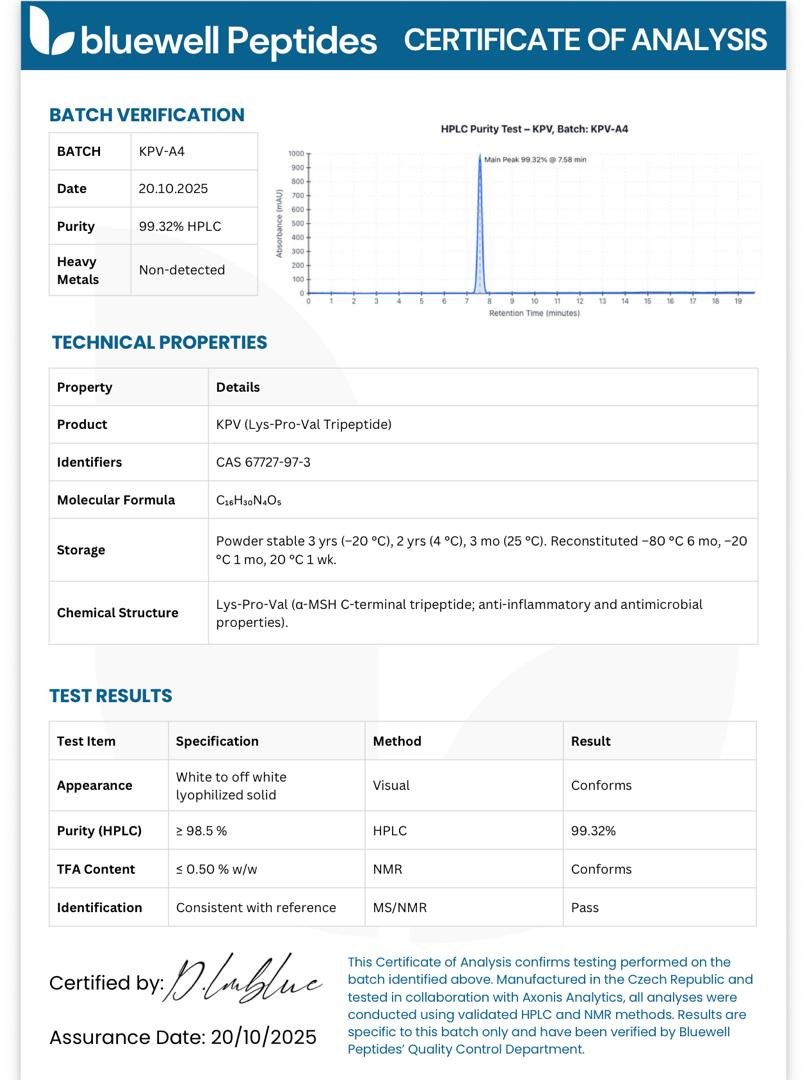Screen dimensions: 807x1080
Task: Click the main peak of the HPLC chromatogram
Action: tap(480, 224)
